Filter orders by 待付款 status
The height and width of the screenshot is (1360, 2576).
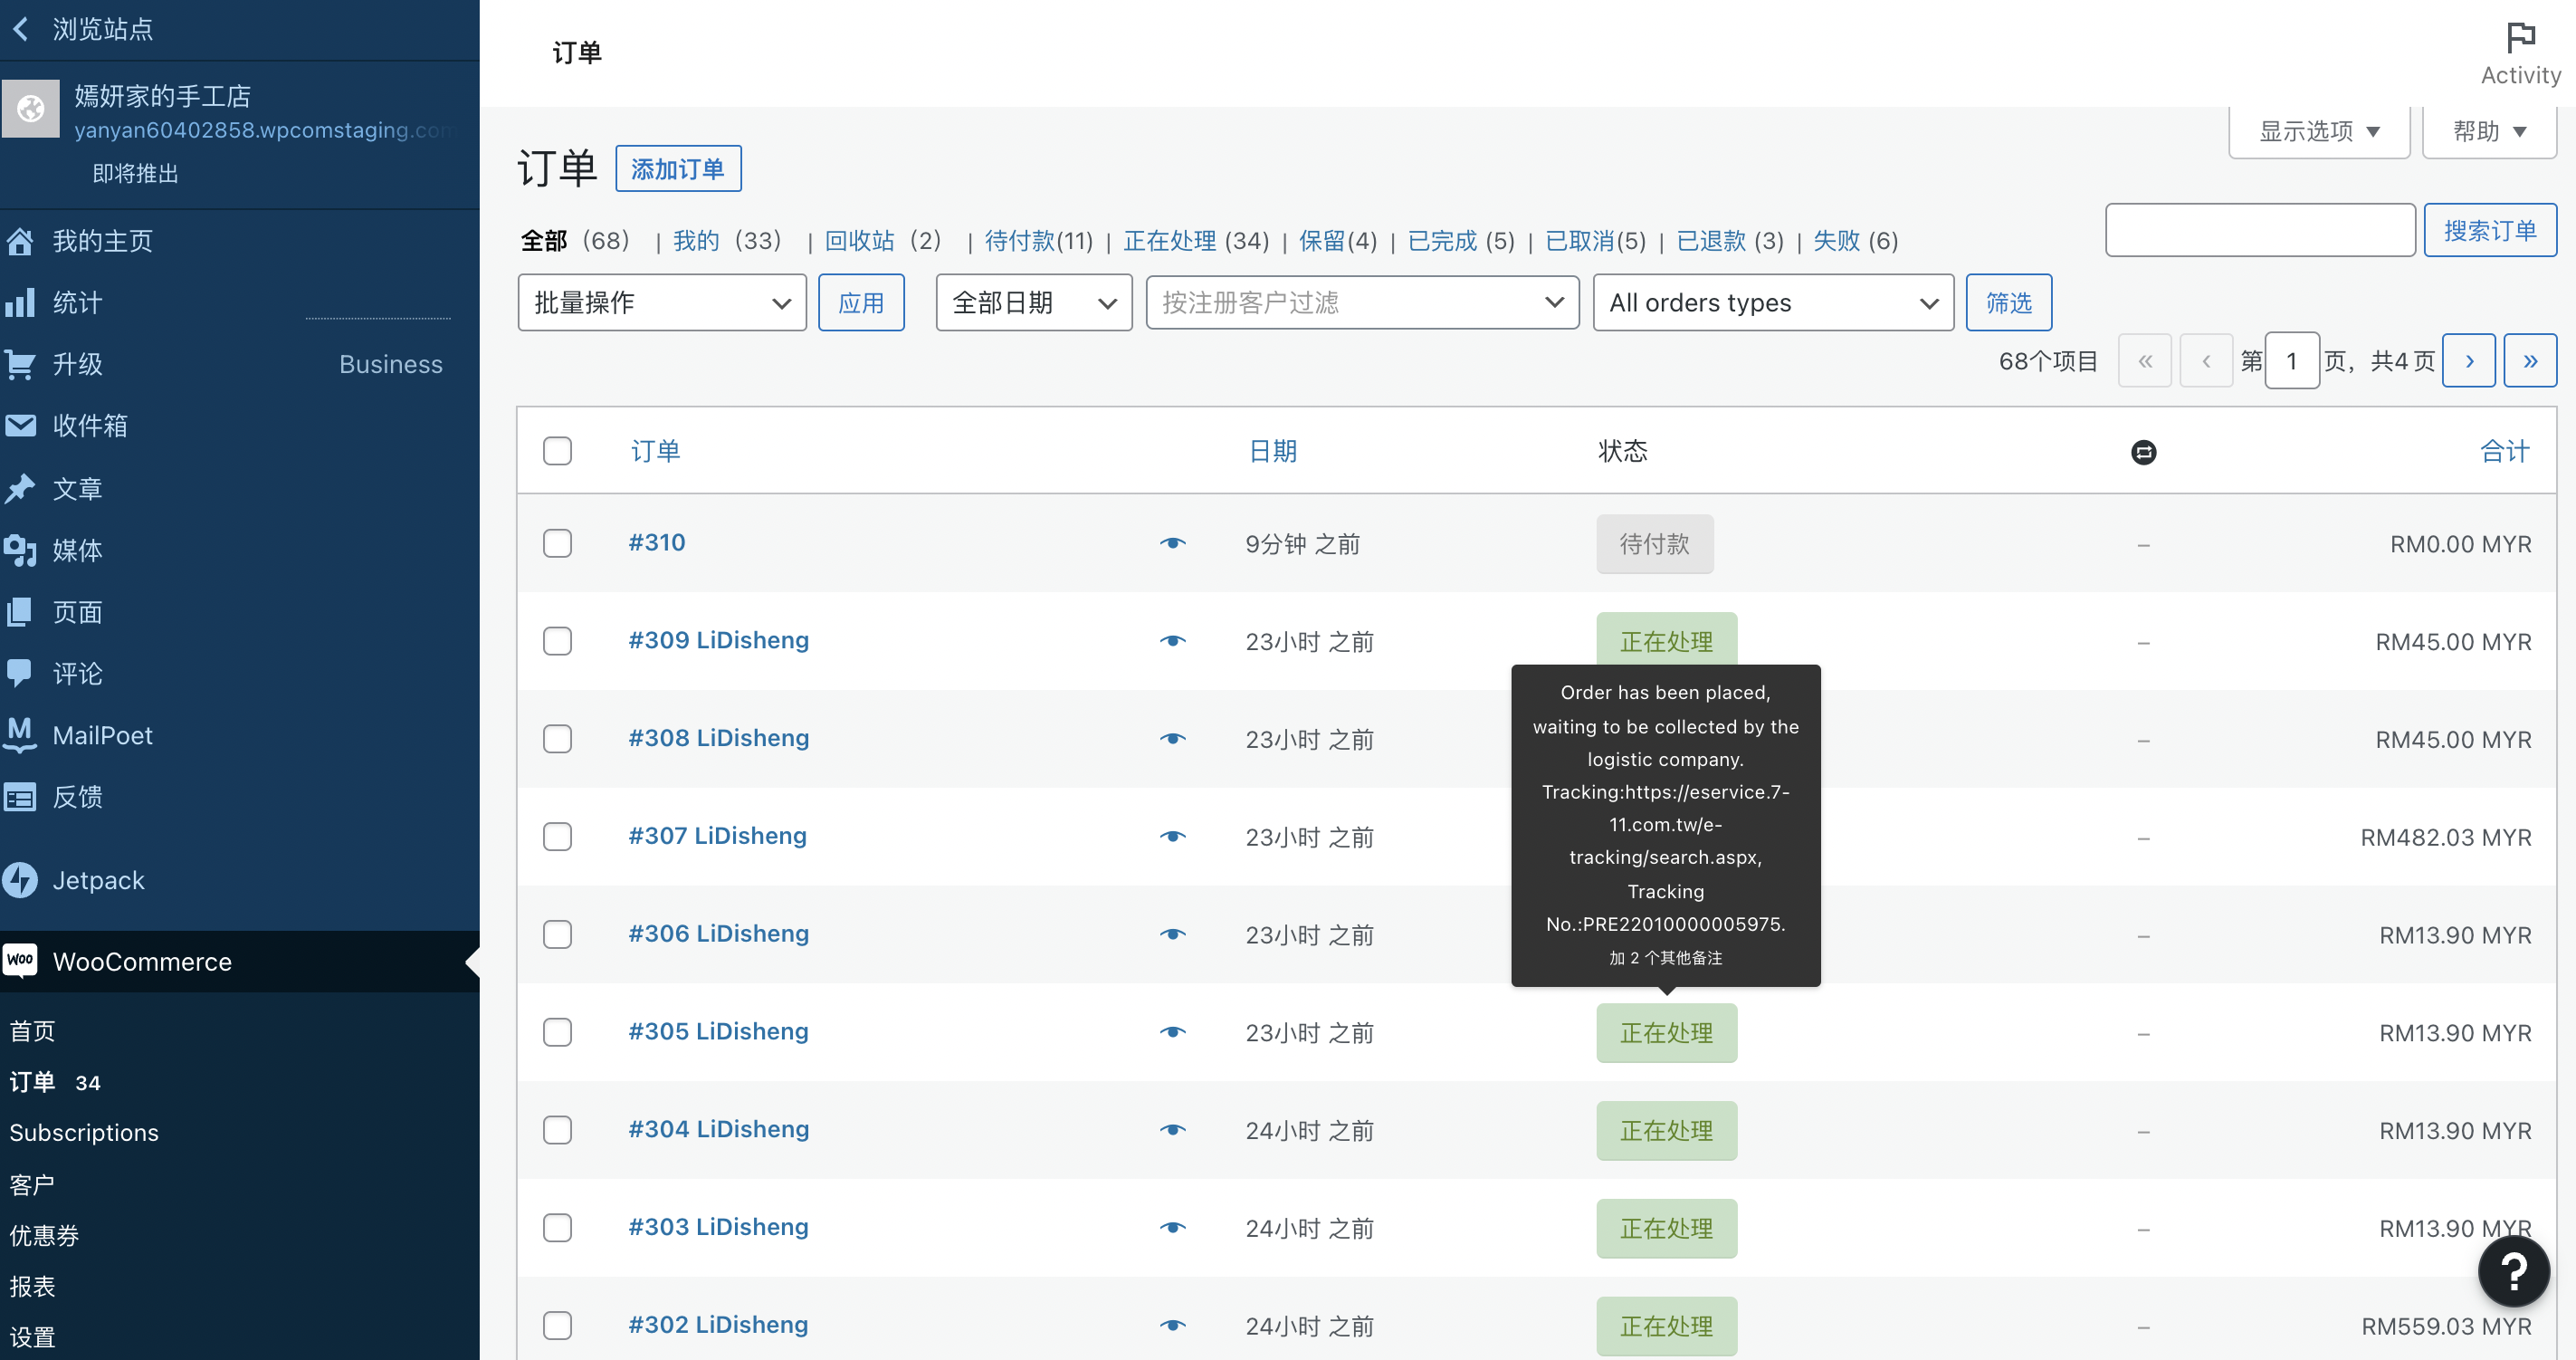pos(1020,241)
